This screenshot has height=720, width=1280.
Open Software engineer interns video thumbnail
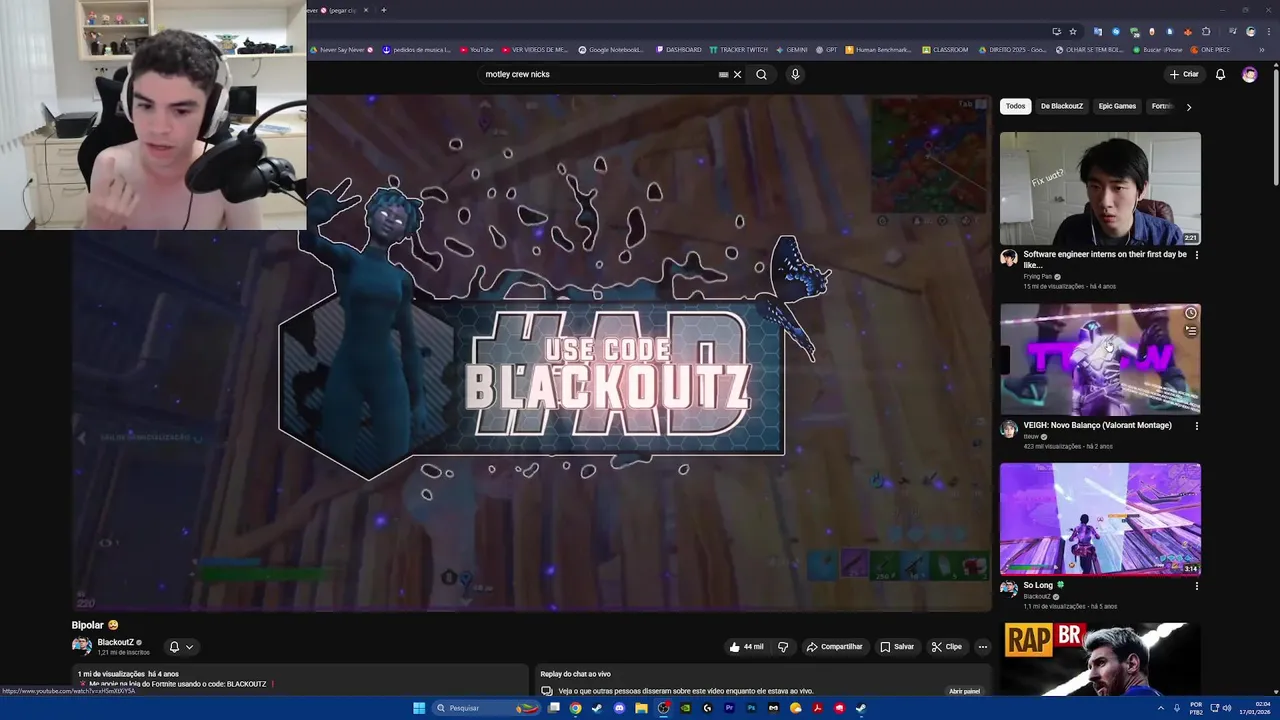click(x=1100, y=188)
